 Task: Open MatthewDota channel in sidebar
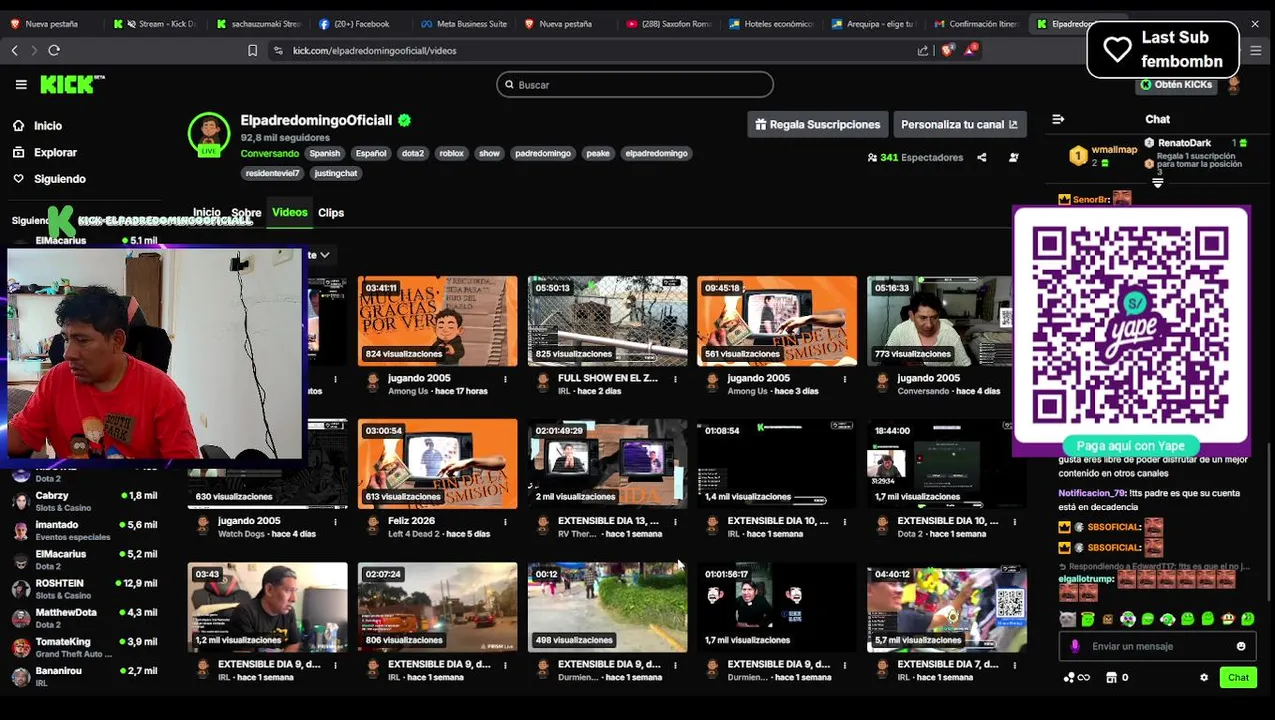(x=85, y=617)
